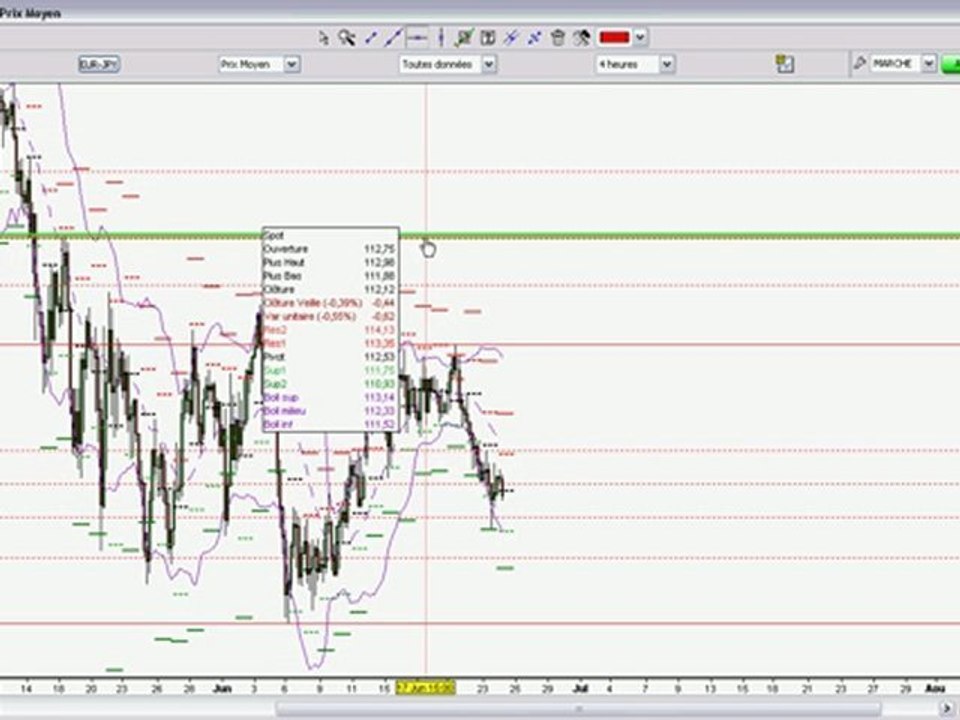Click the scrollbar right arrow
The image size is (960, 720).
point(948,709)
